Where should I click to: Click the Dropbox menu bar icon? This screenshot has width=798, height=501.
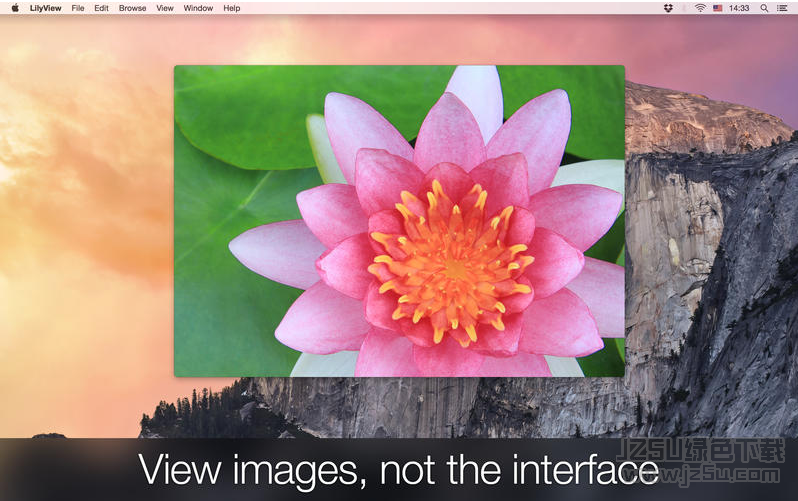coord(668,8)
